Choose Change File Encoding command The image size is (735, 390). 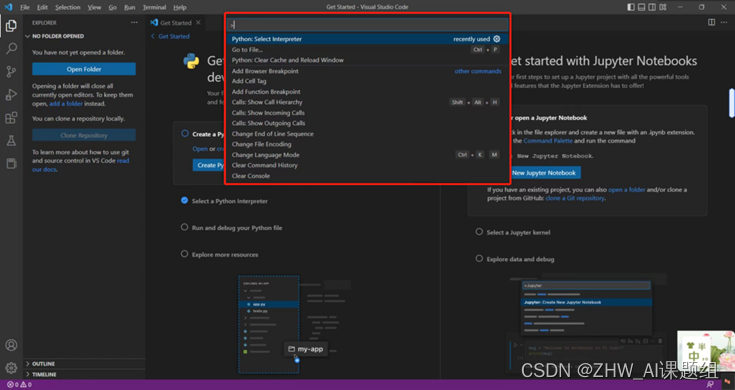368,144
